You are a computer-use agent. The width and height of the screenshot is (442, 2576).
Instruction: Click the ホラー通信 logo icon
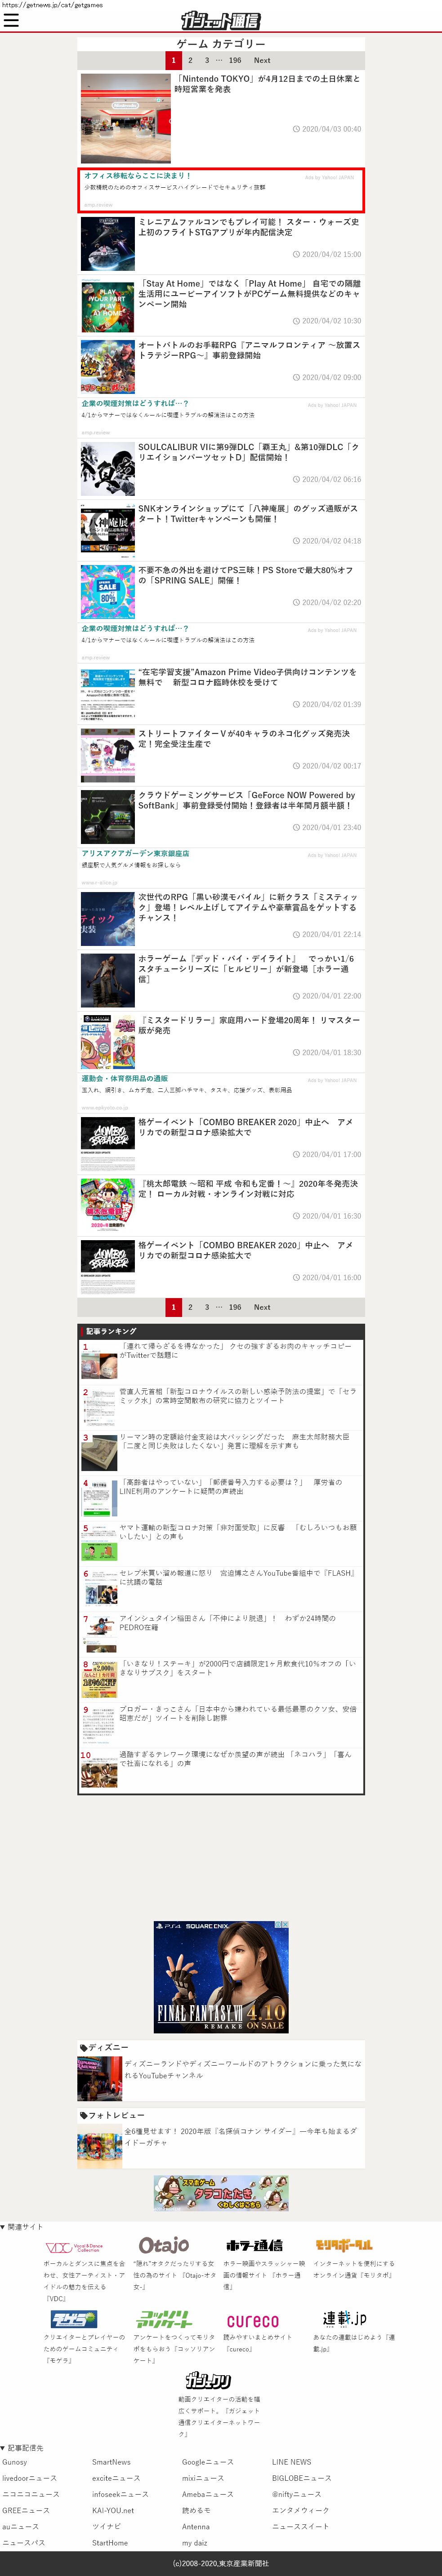point(253,2246)
